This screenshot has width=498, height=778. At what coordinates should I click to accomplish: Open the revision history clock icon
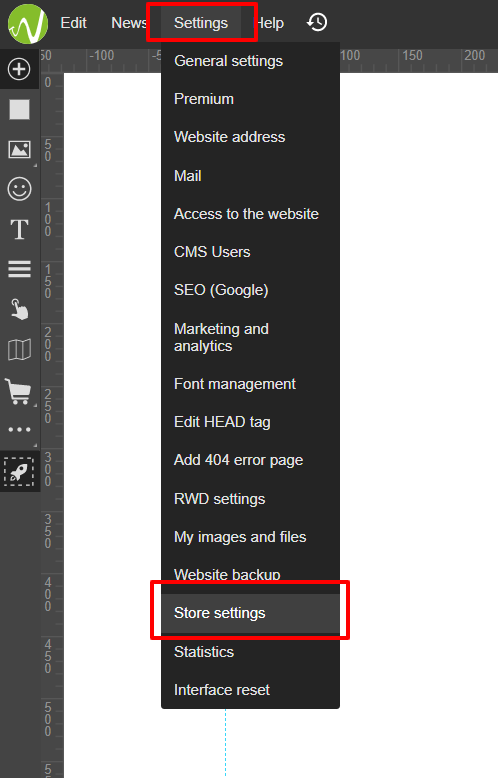pos(317,22)
